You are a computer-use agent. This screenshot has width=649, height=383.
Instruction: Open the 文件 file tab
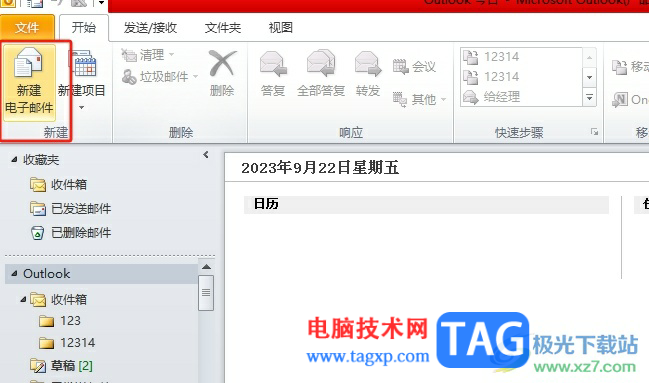click(x=27, y=28)
